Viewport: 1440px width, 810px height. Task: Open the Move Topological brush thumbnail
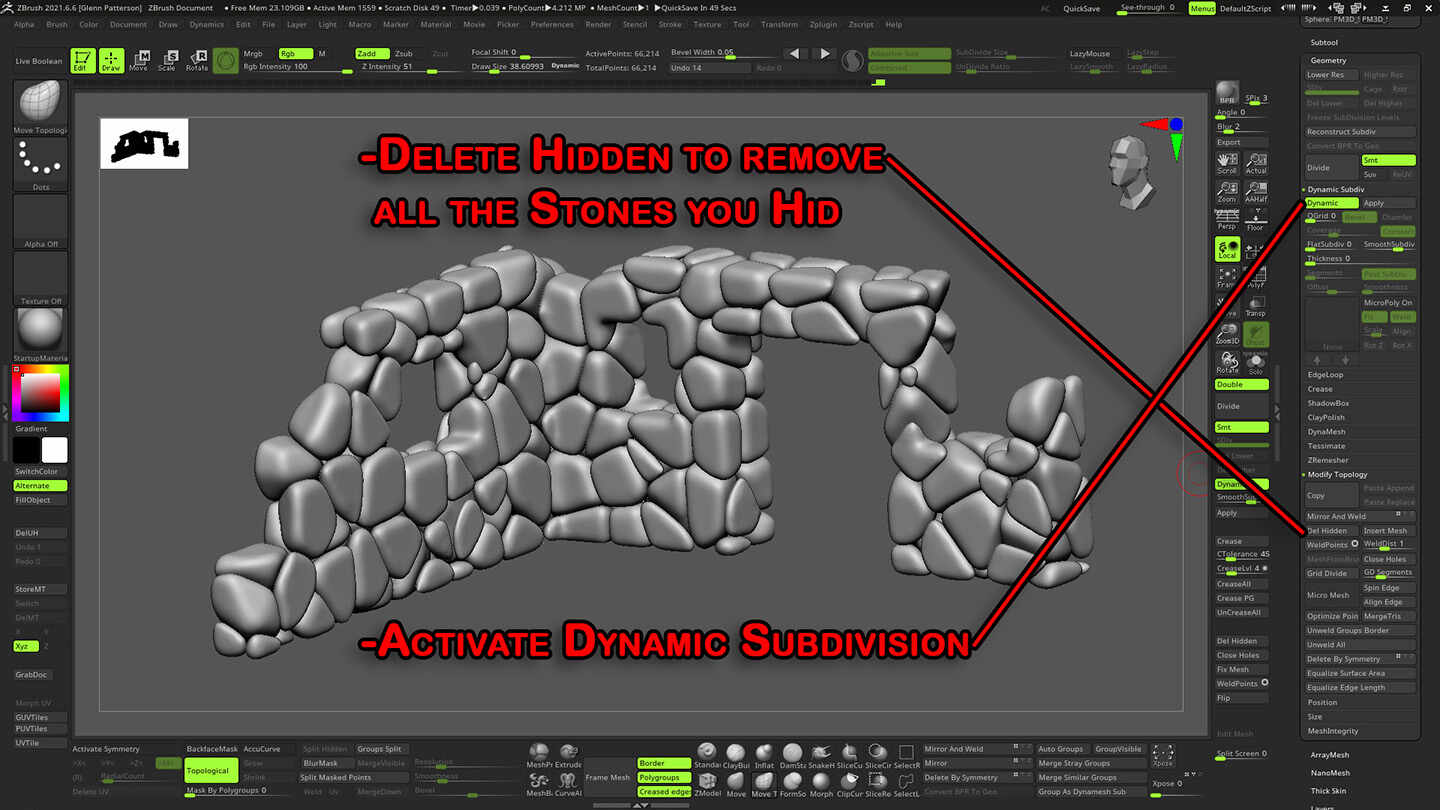click(x=38, y=104)
